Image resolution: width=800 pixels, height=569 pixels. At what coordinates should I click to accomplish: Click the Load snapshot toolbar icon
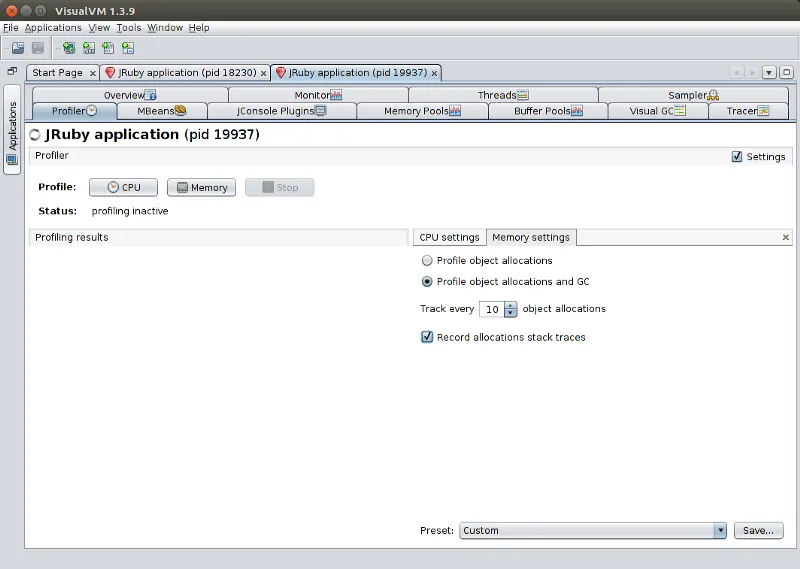[18, 48]
